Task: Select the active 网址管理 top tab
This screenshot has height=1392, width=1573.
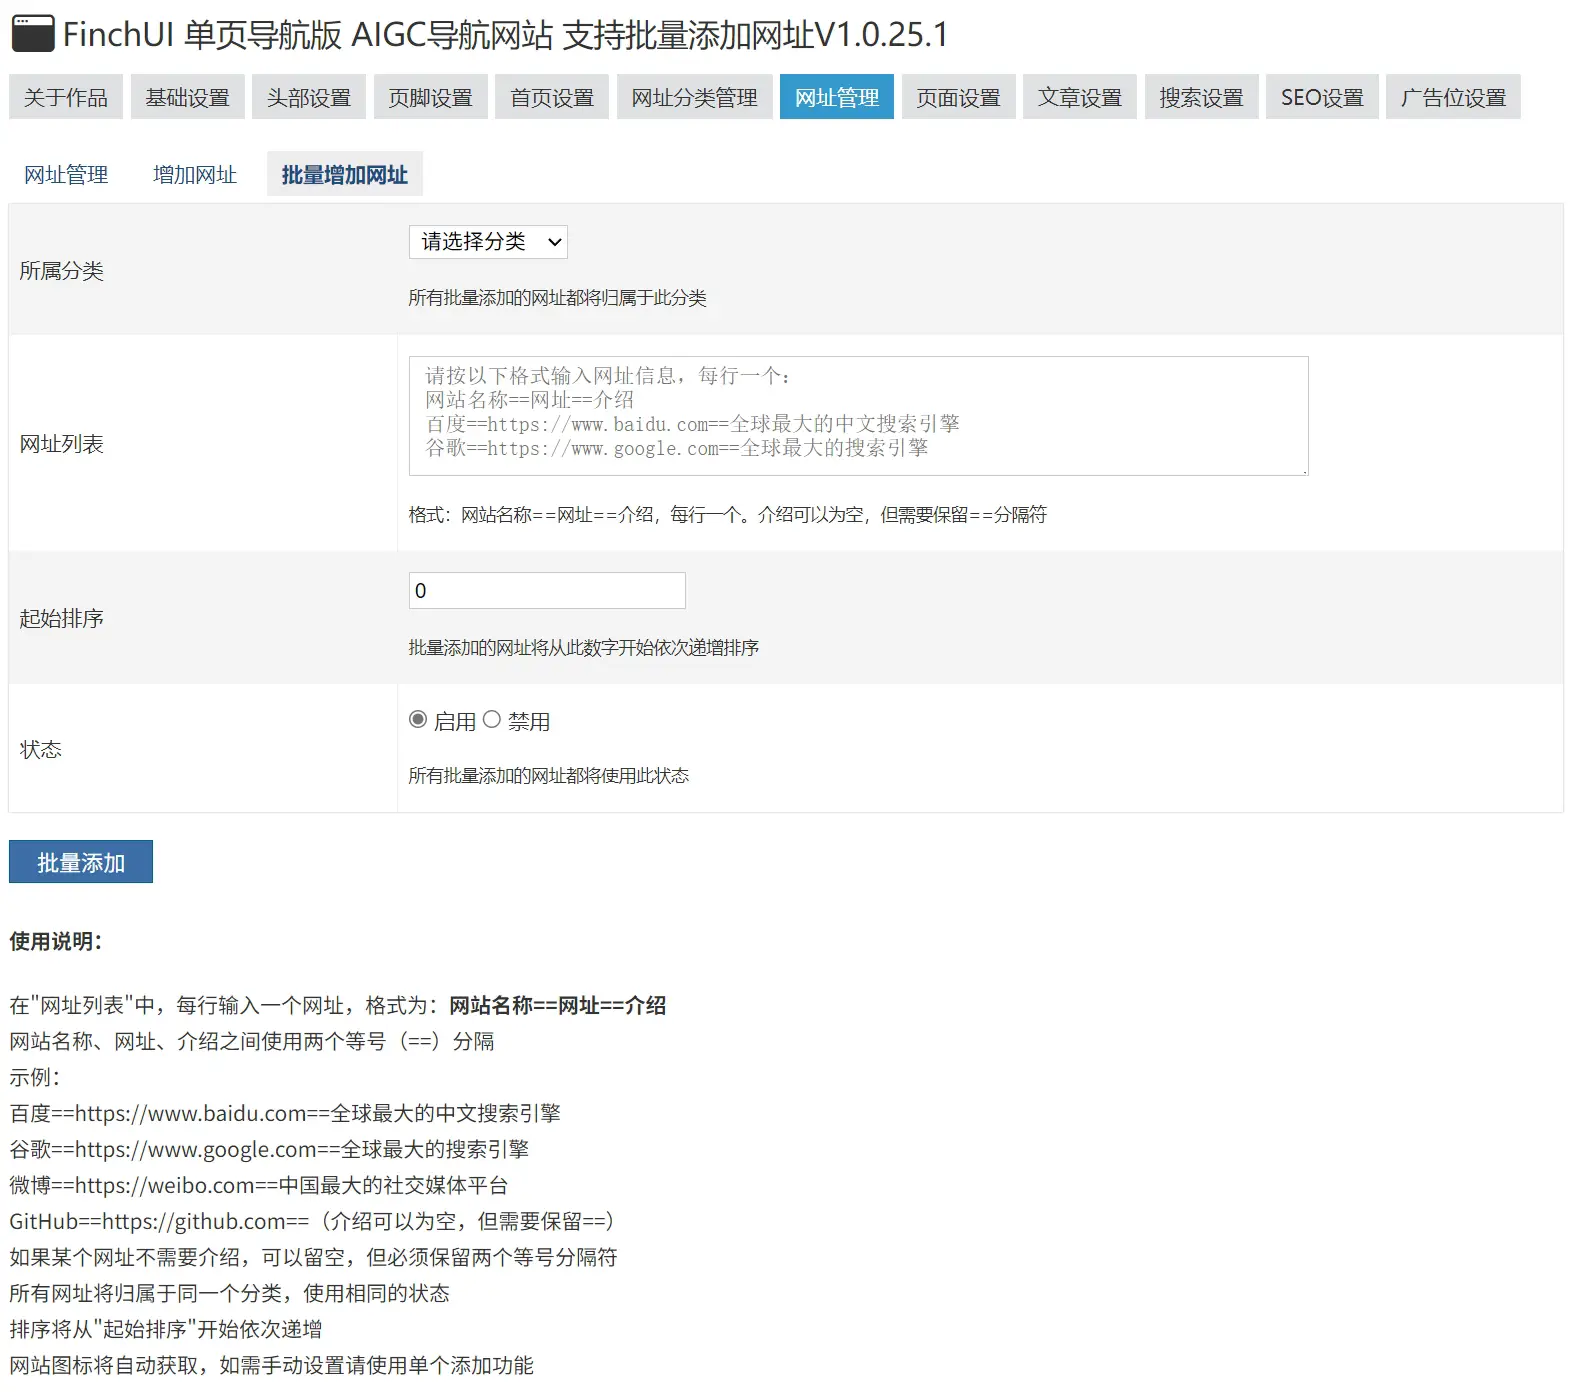Action: 837,97
